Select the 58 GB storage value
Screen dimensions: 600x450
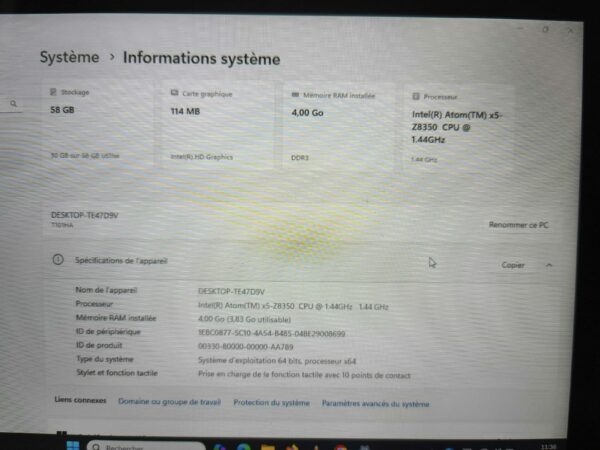click(x=62, y=110)
